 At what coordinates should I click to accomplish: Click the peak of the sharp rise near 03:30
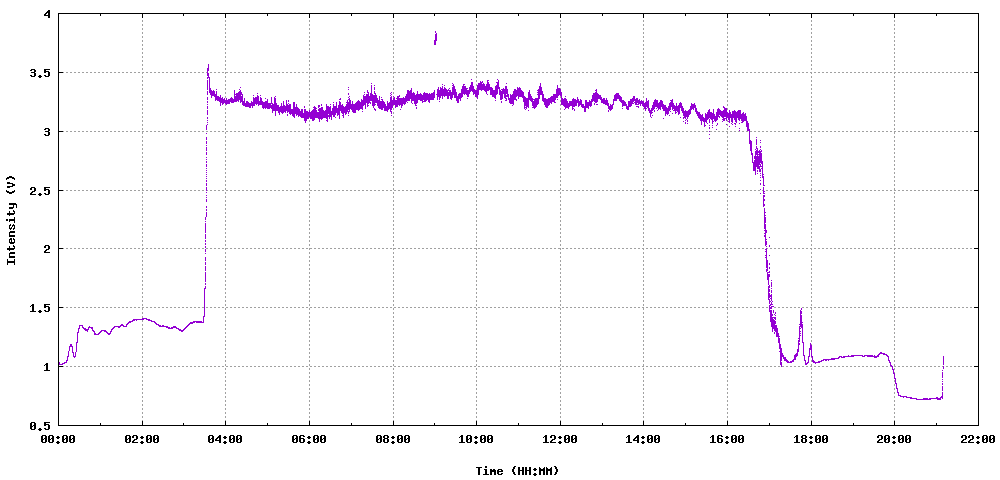coord(208,66)
